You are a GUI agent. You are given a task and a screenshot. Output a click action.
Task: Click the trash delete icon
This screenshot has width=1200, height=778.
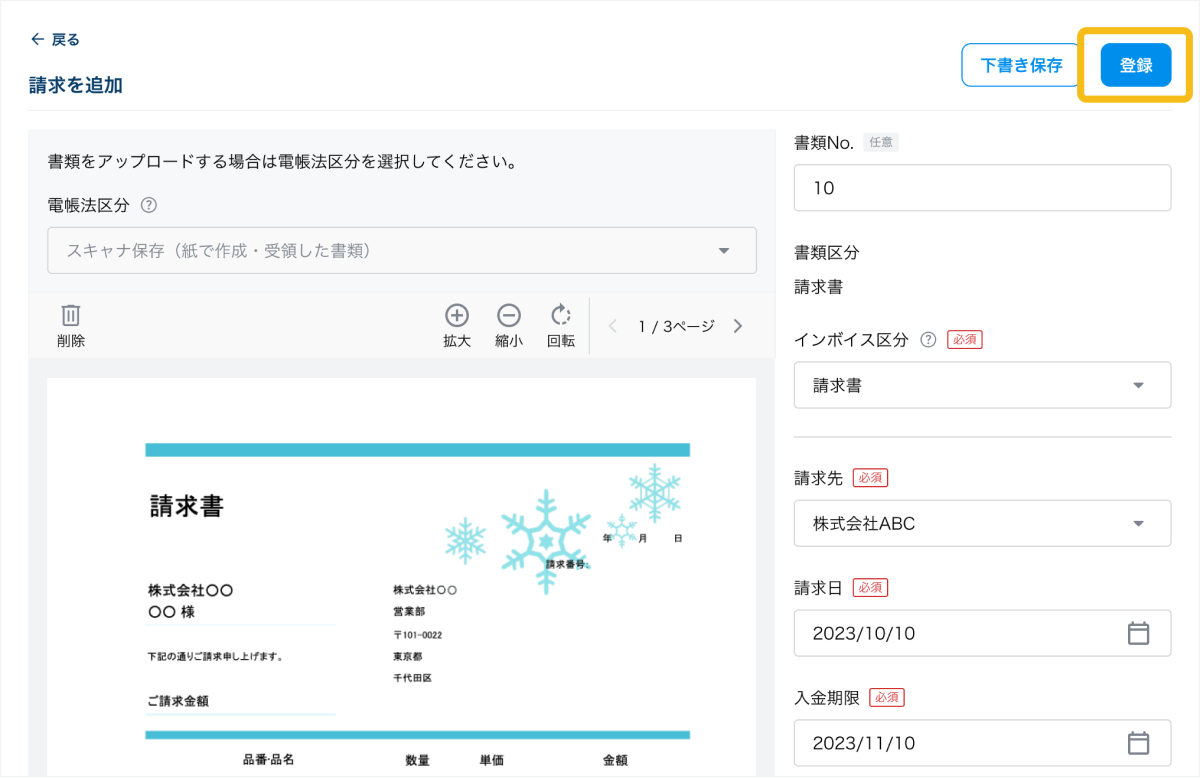pos(71,316)
